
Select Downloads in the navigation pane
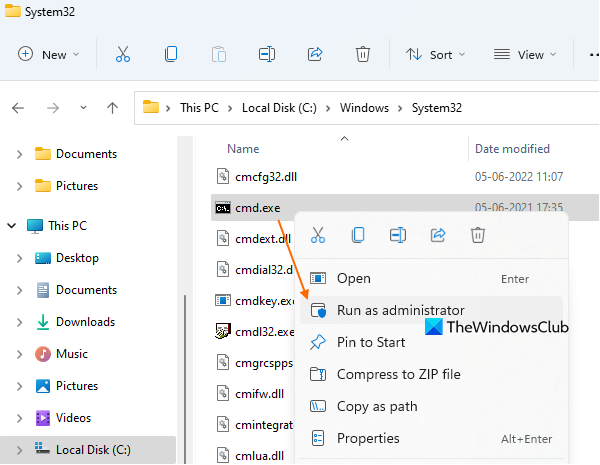[x=85, y=322]
